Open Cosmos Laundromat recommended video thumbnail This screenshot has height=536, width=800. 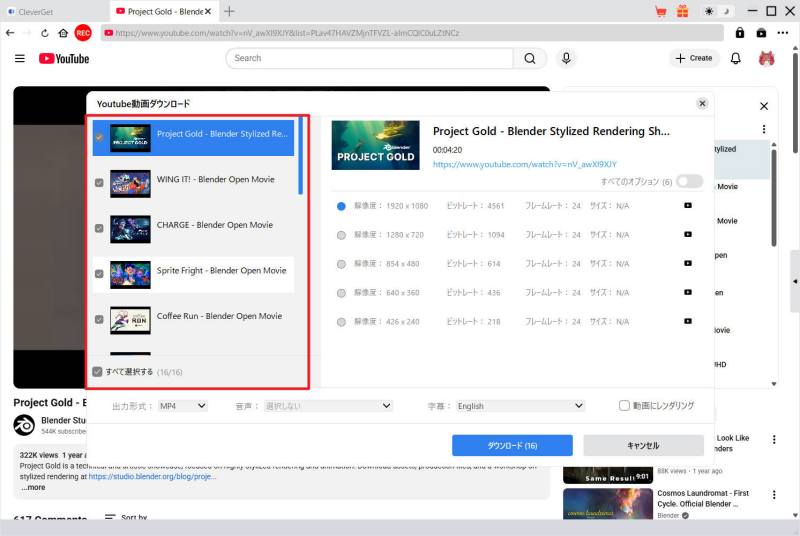608,503
